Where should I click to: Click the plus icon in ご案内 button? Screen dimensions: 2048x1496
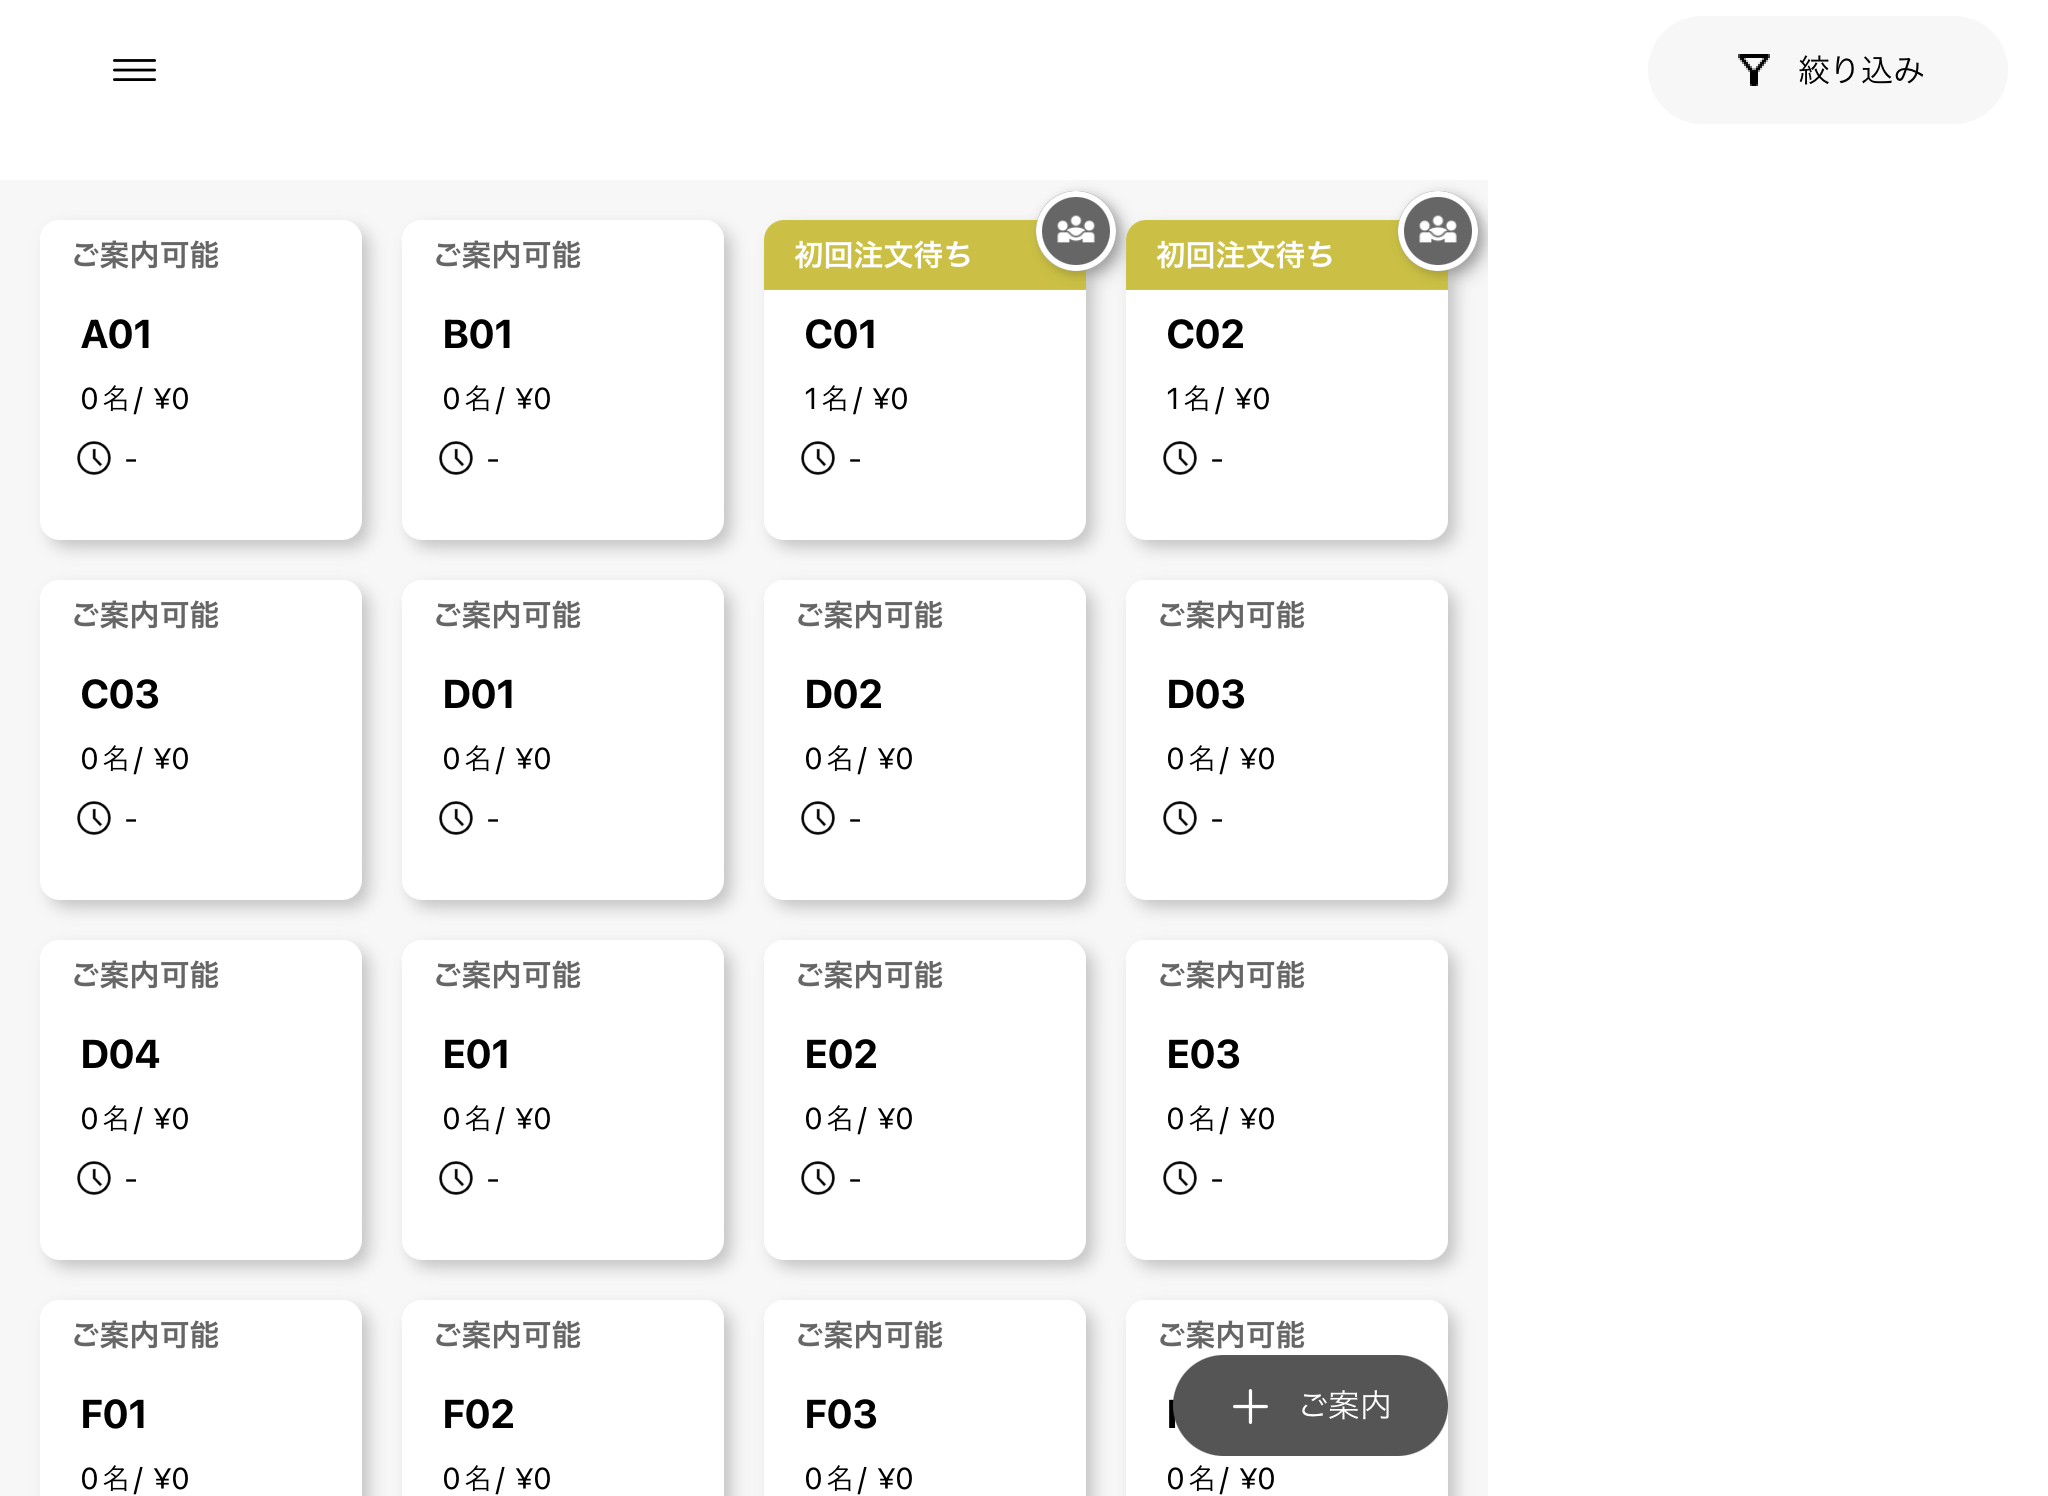coord(1250,1406)
